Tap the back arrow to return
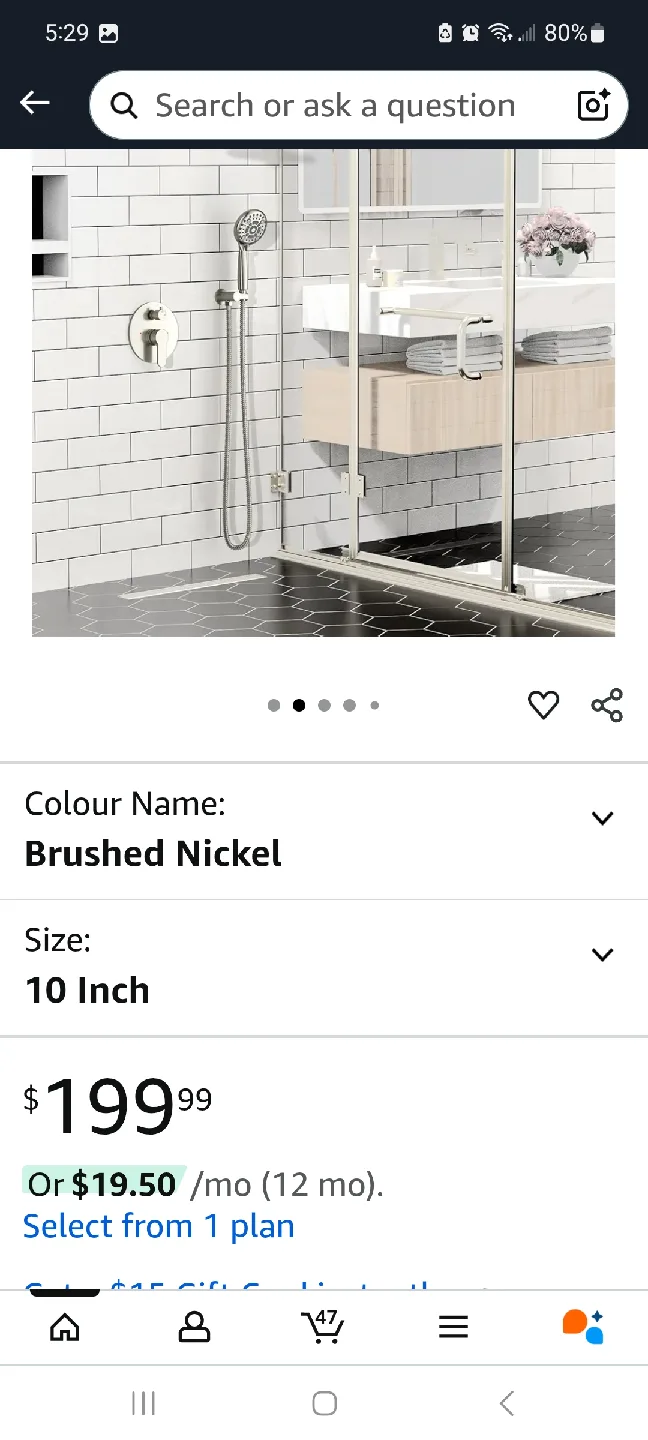The height and width of the screenshot is (1440, 648). [34, 102]
